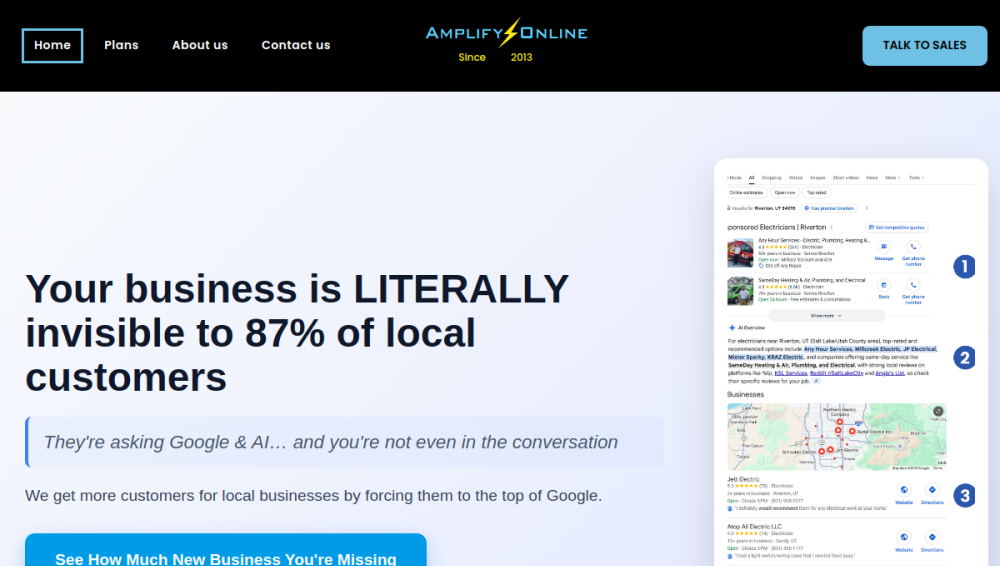Click SameDay Heating & Air green van thumbnail
The image size is (1000, 566).
[x=740, y=292]
